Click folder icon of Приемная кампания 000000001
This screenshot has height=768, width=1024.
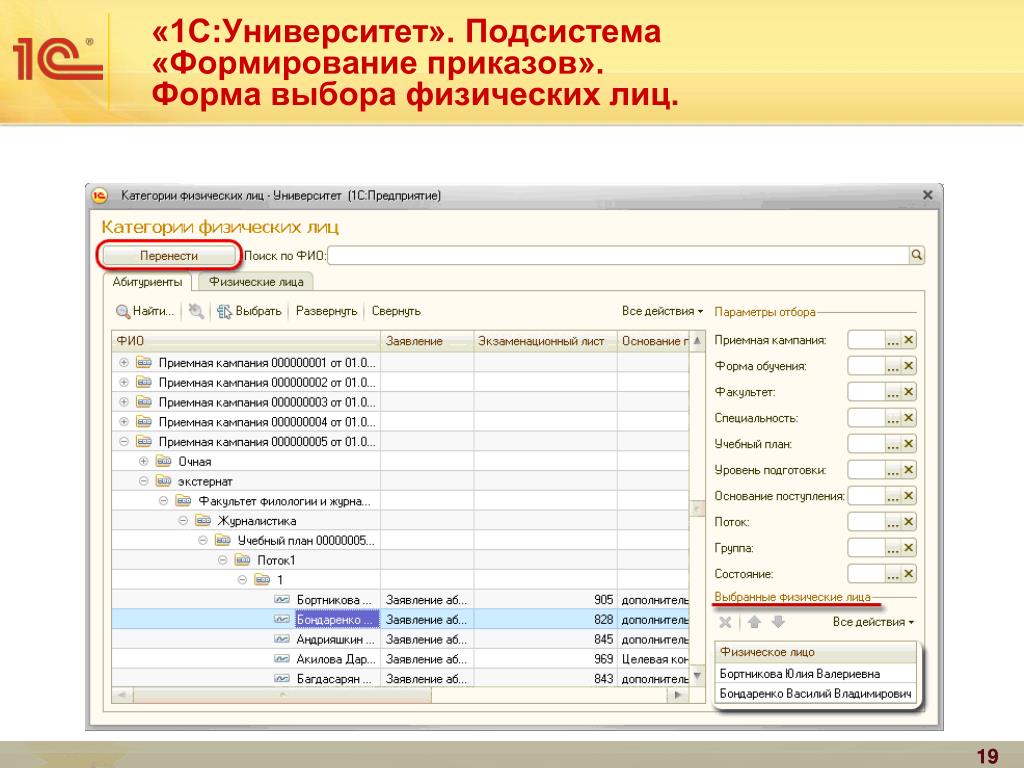point(144,362)
